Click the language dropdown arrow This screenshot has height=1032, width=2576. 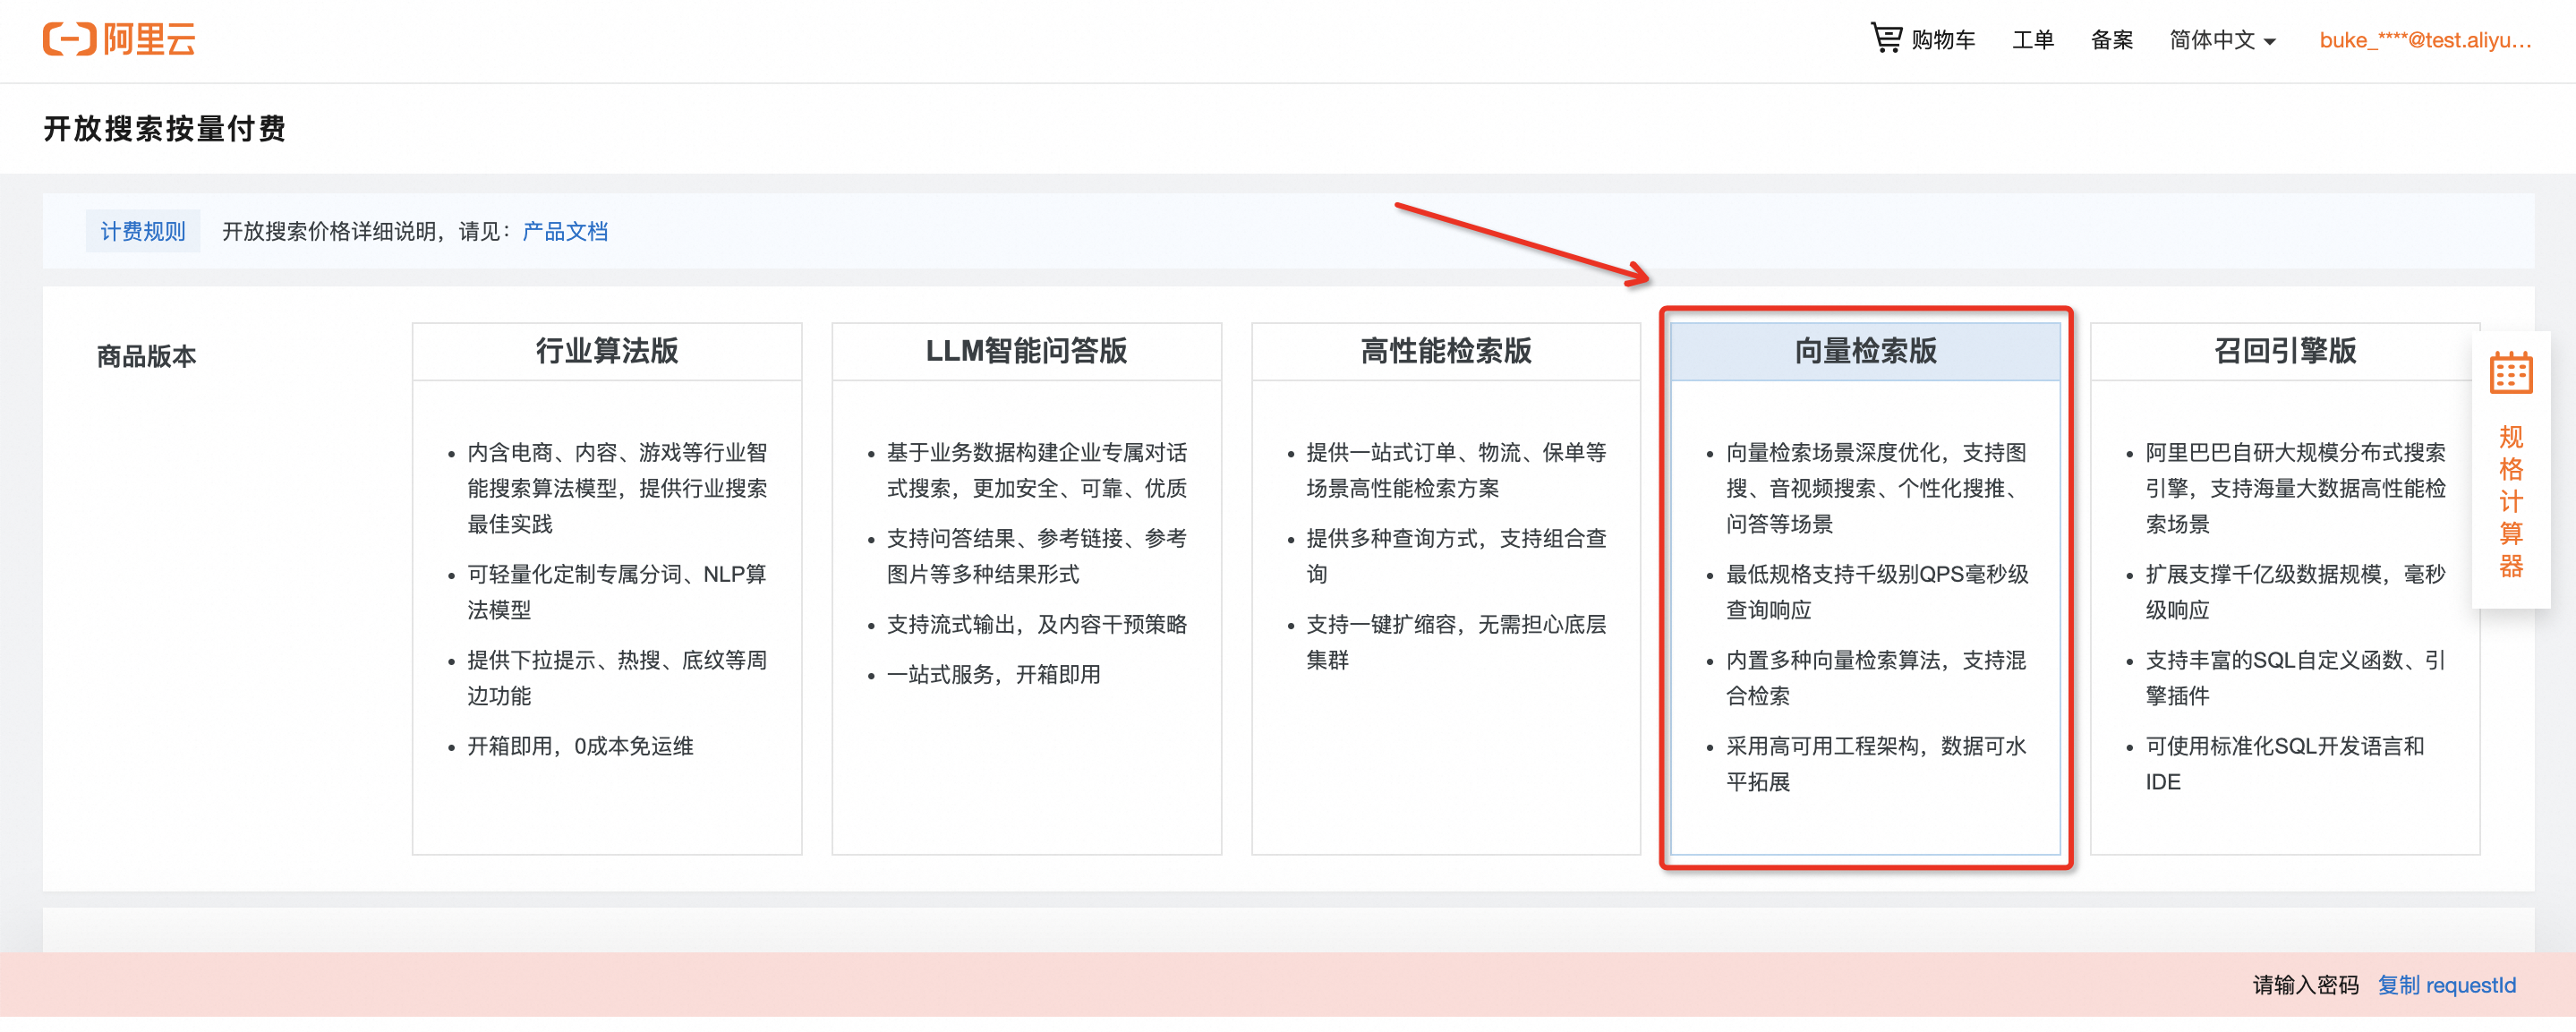(x=2270, y=42)
